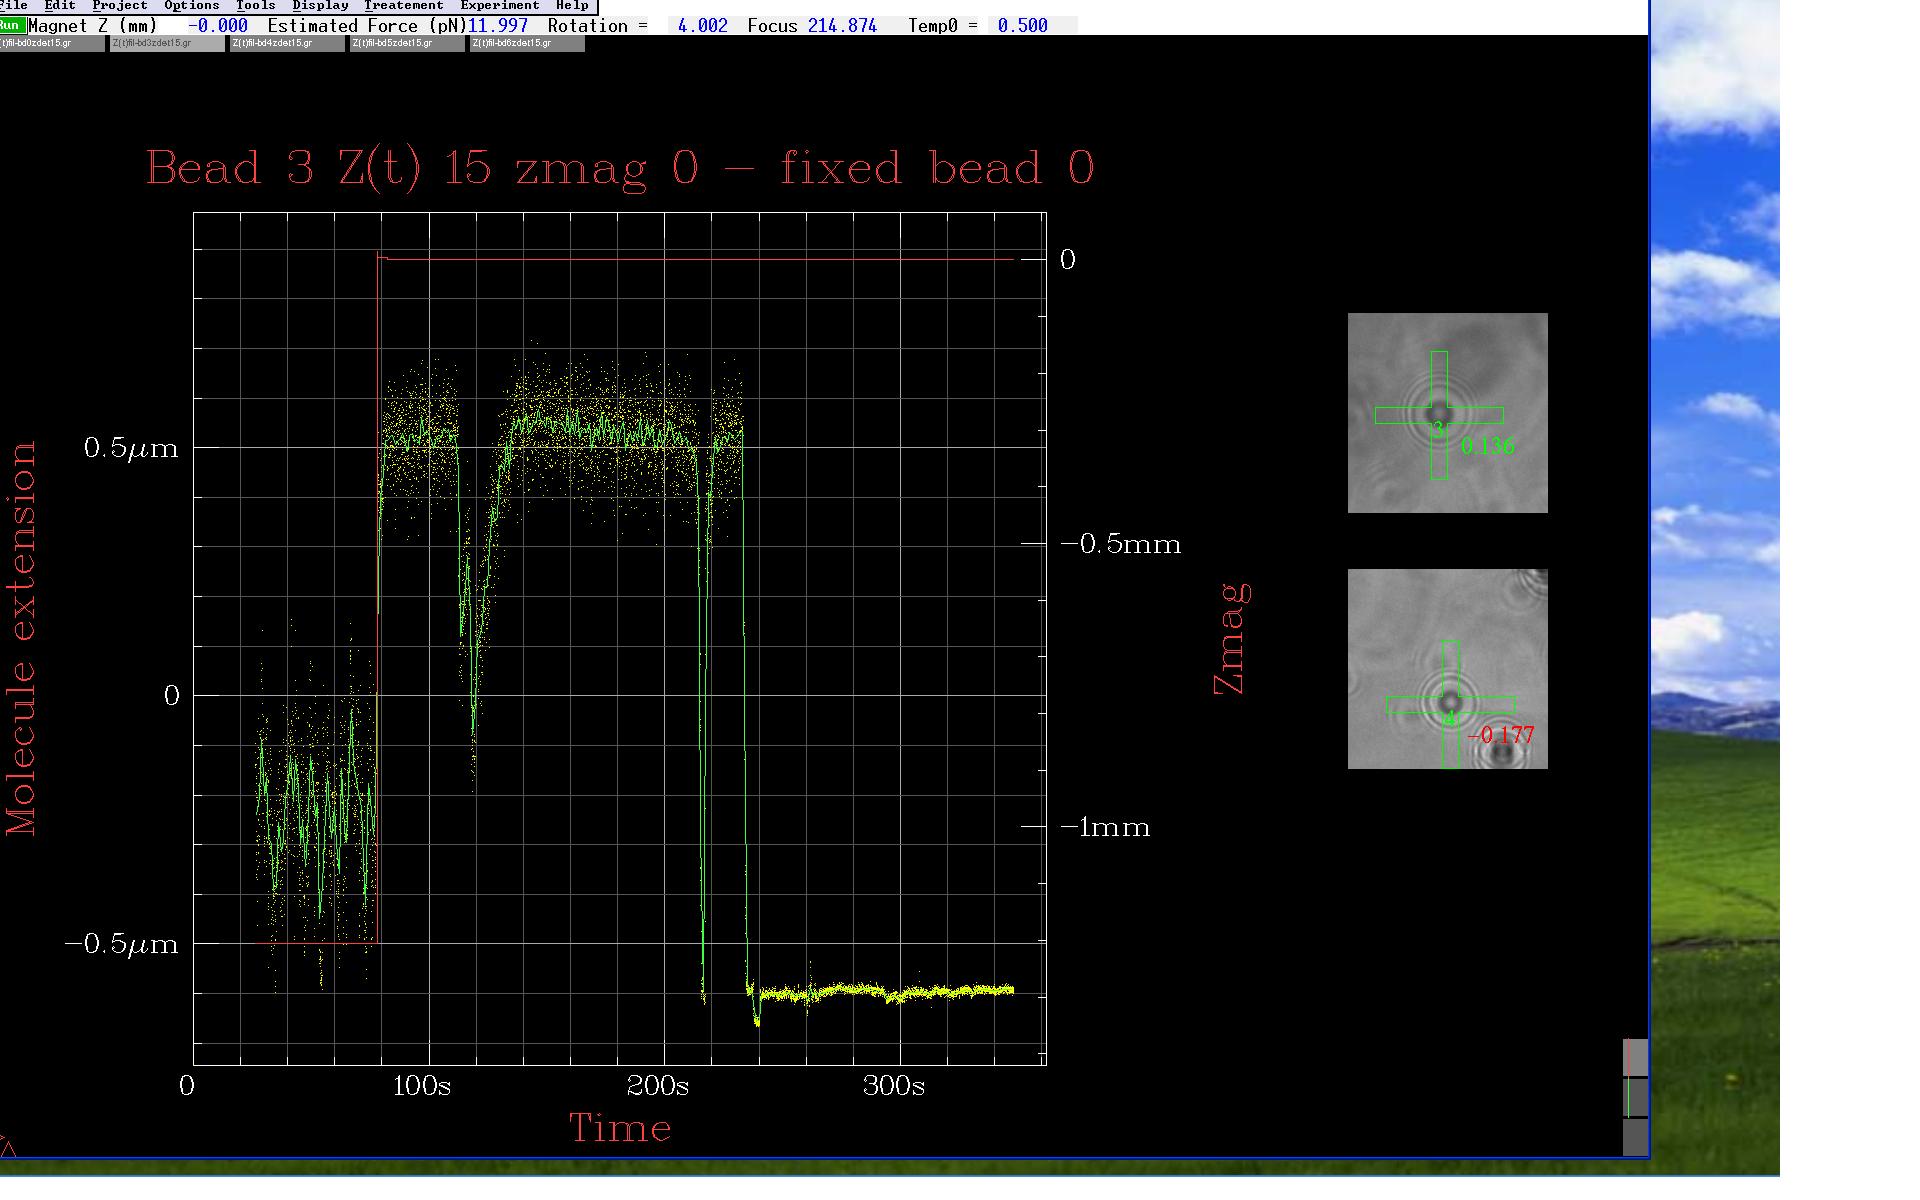Select bead 4 thumbnail showing -0.177
The image size is (1920, 1200).
click(1447, 668)
